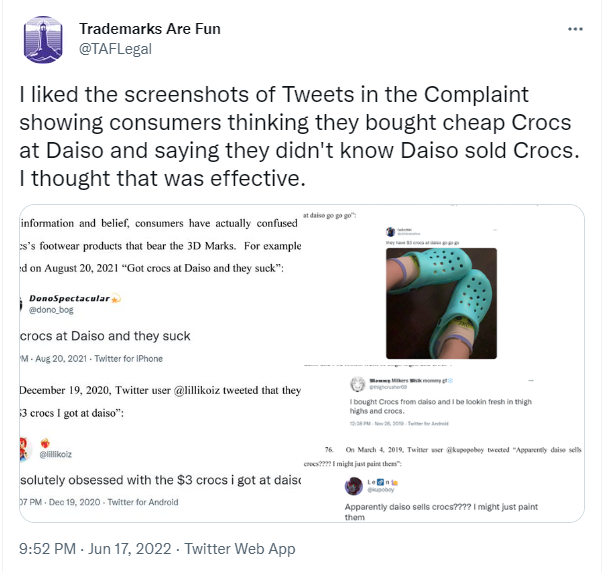Open the Twitter Web App source link

(x=241, y=548)
